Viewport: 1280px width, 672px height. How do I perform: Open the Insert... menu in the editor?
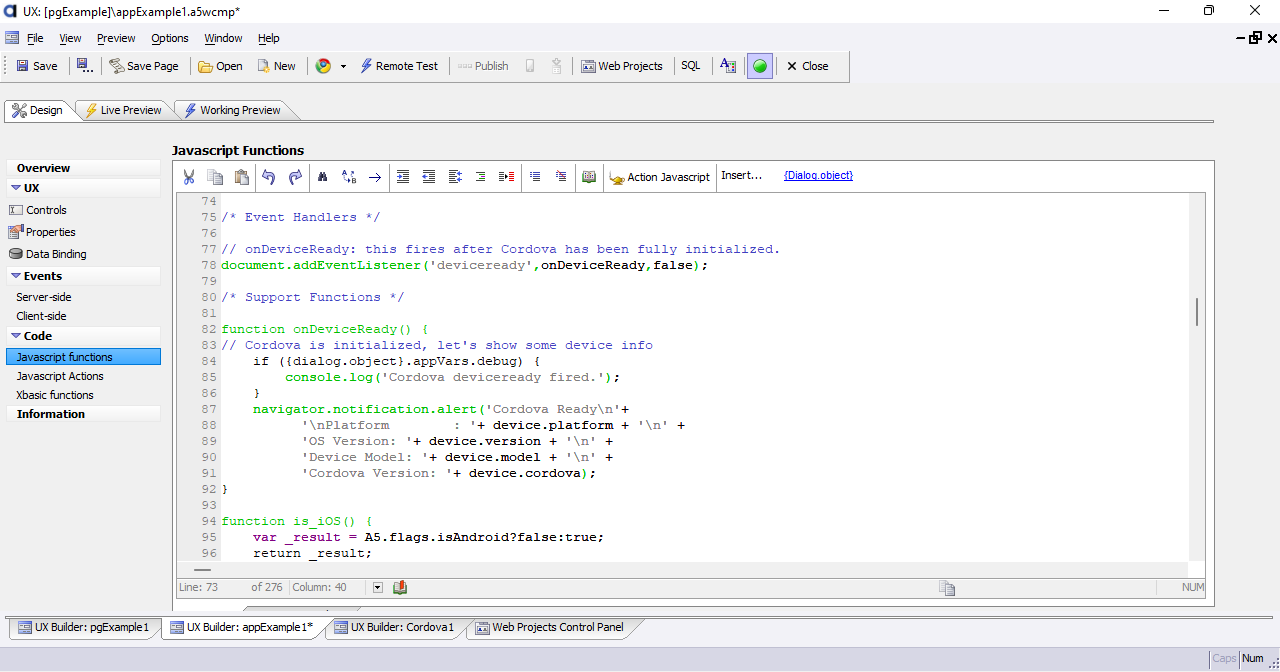[x=741, y=175]
